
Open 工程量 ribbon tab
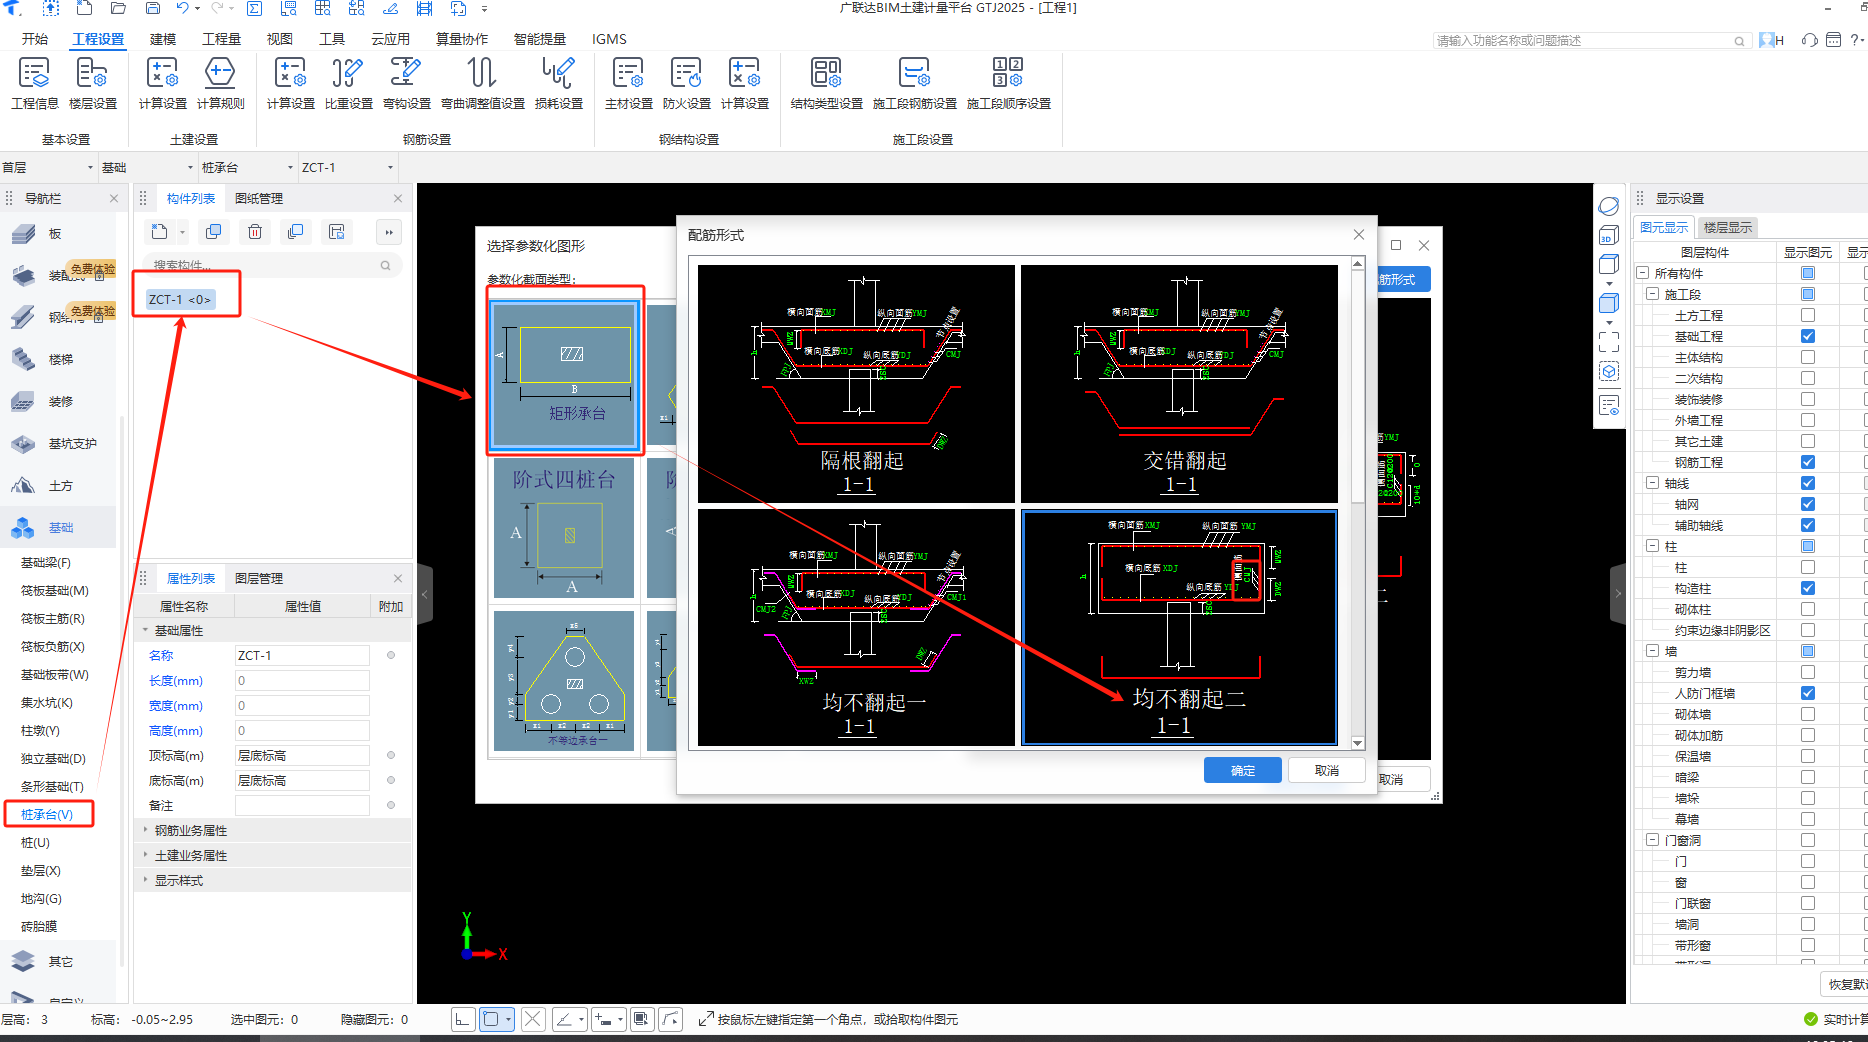[x=221, y=39]
